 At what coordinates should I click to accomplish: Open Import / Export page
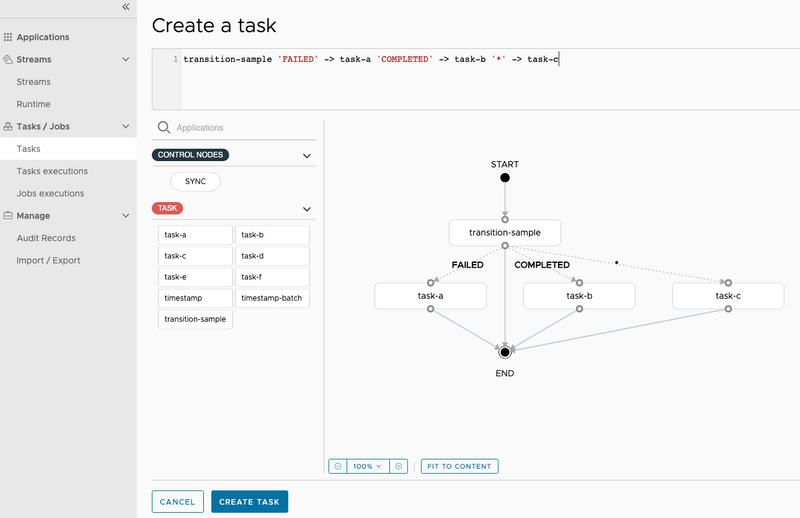[x=48, y=260]
